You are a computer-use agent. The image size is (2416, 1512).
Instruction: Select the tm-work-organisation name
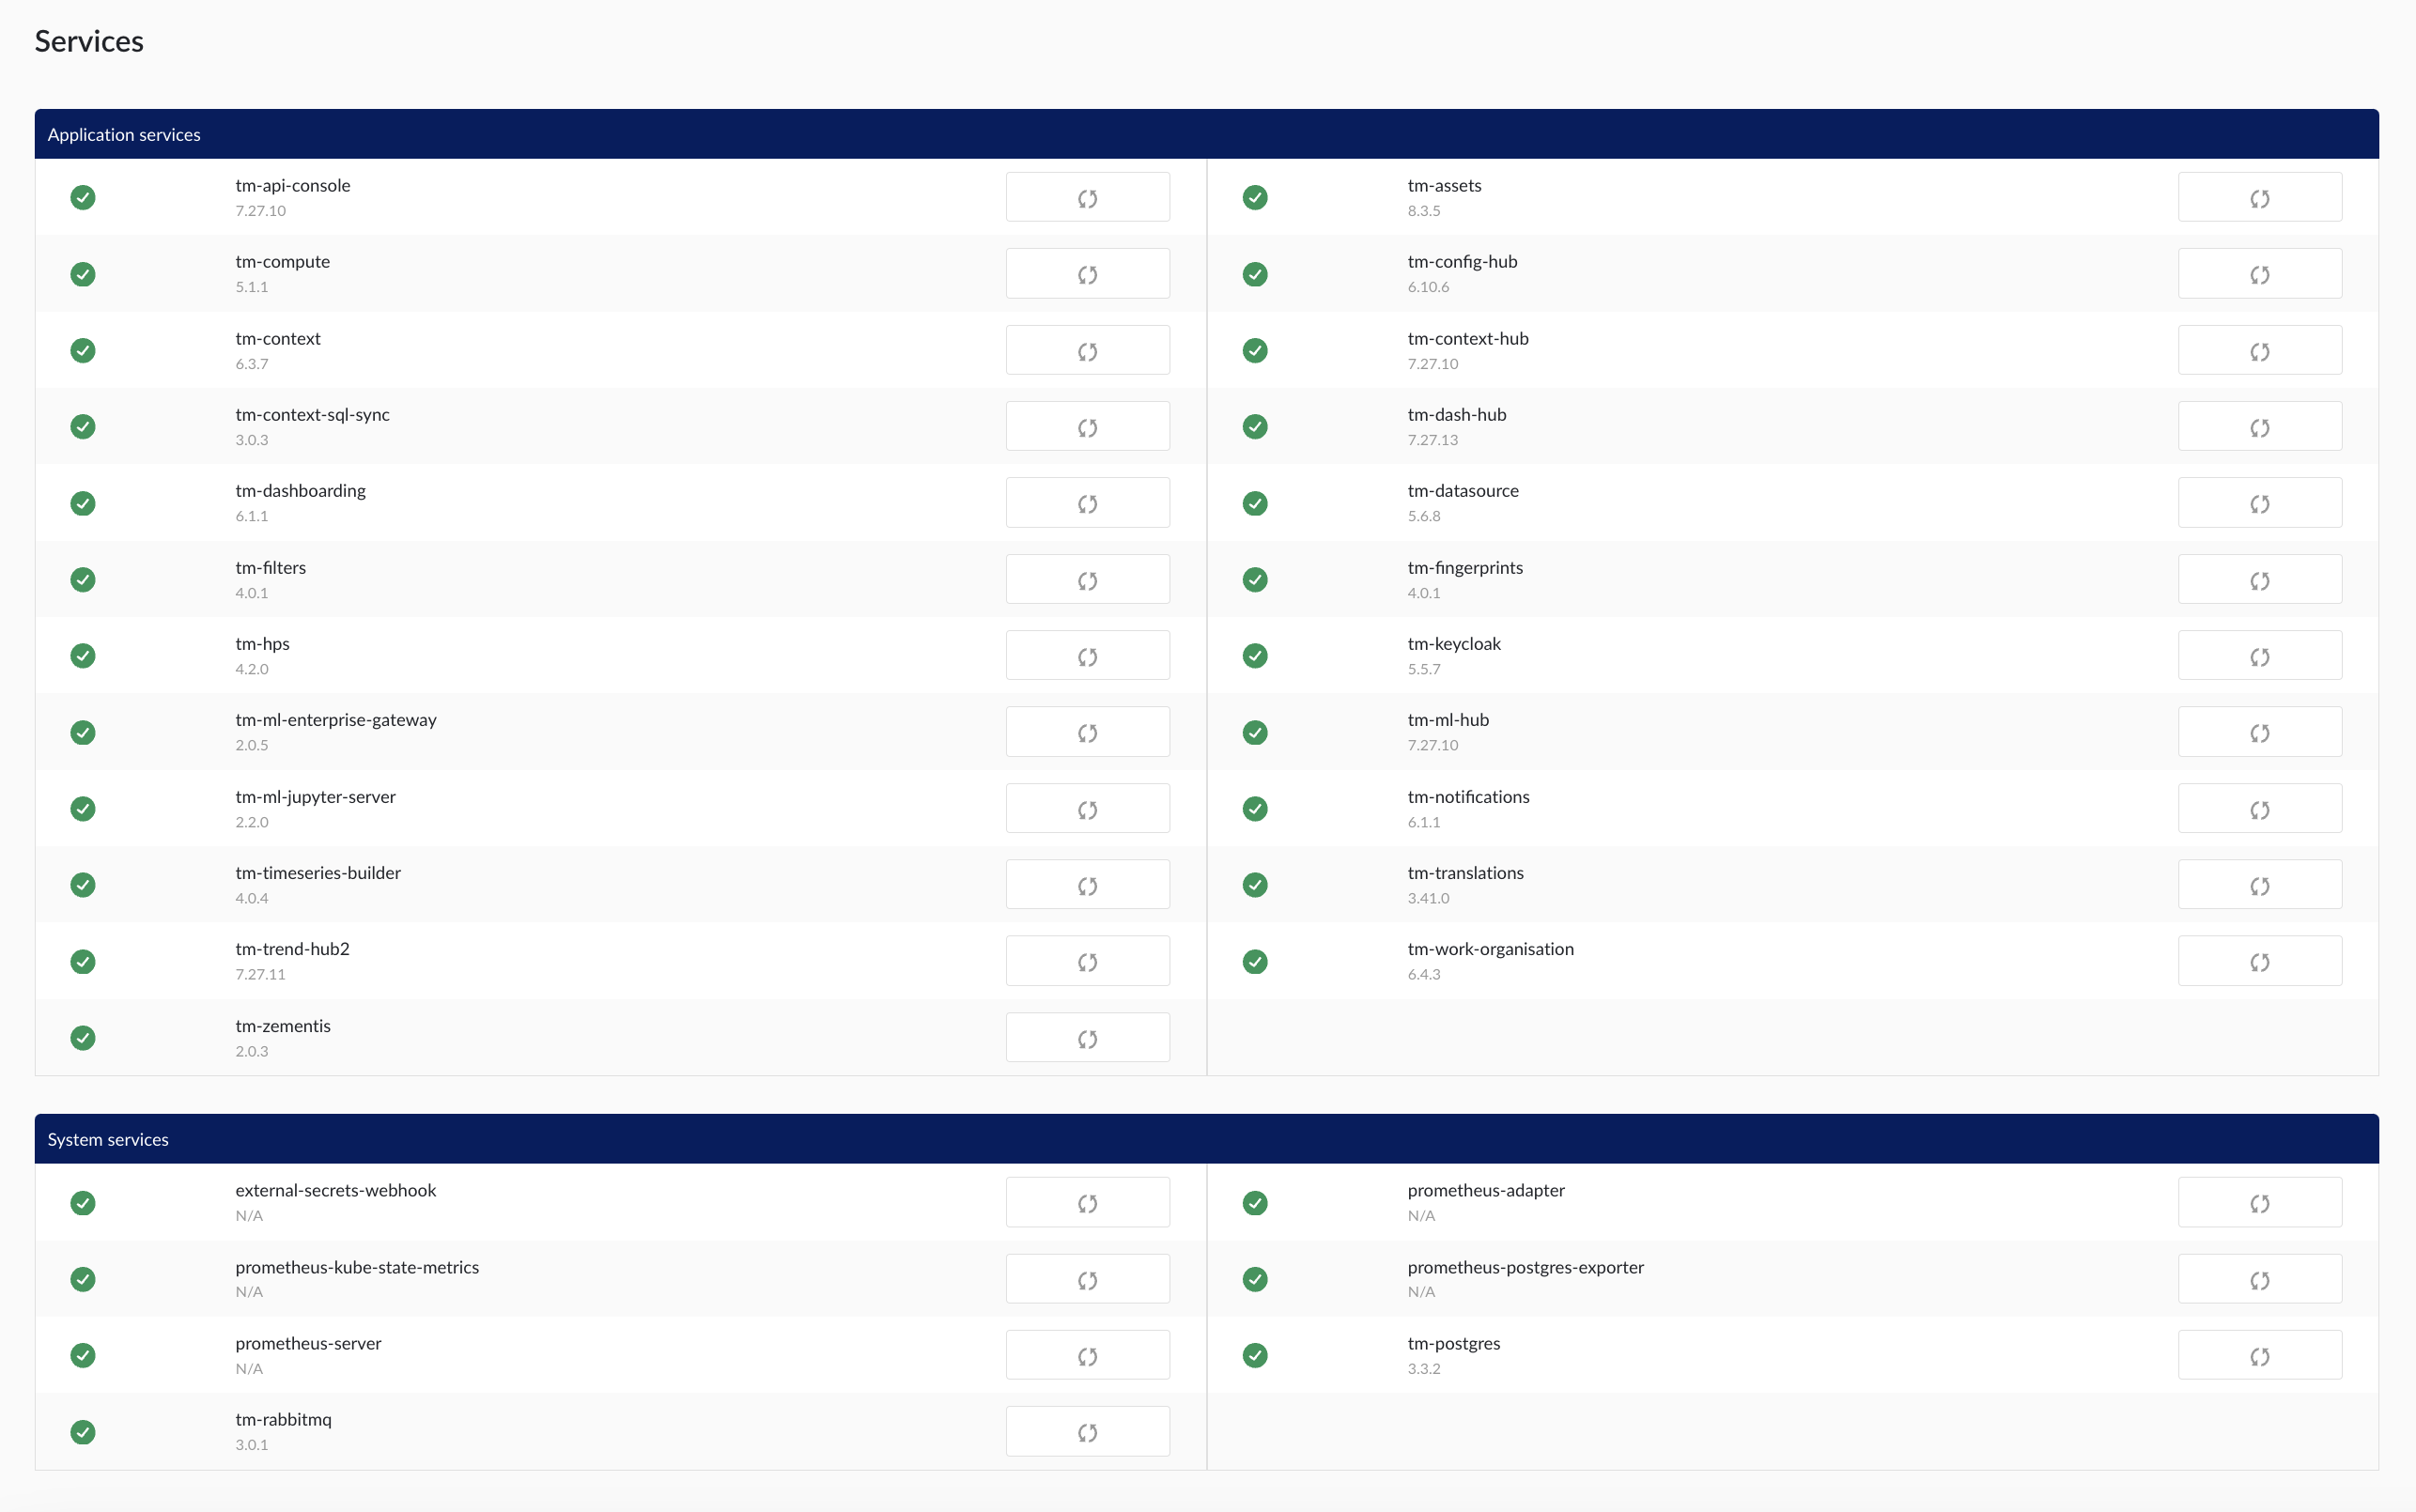pos(1490,949)
